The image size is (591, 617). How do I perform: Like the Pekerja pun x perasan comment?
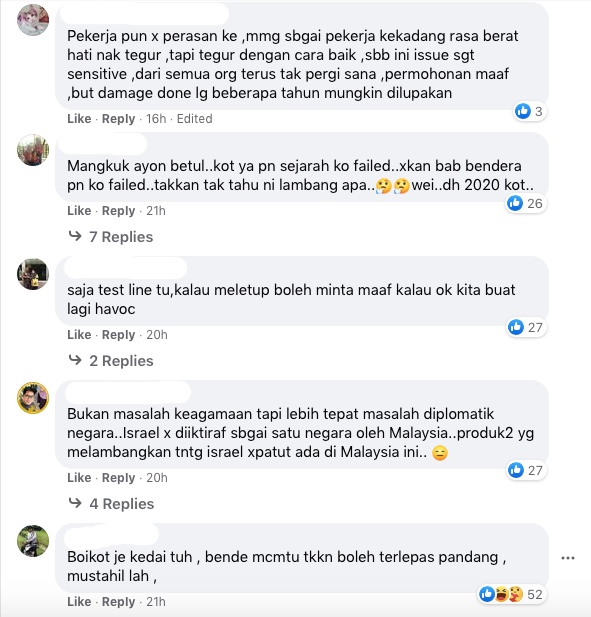79,118
